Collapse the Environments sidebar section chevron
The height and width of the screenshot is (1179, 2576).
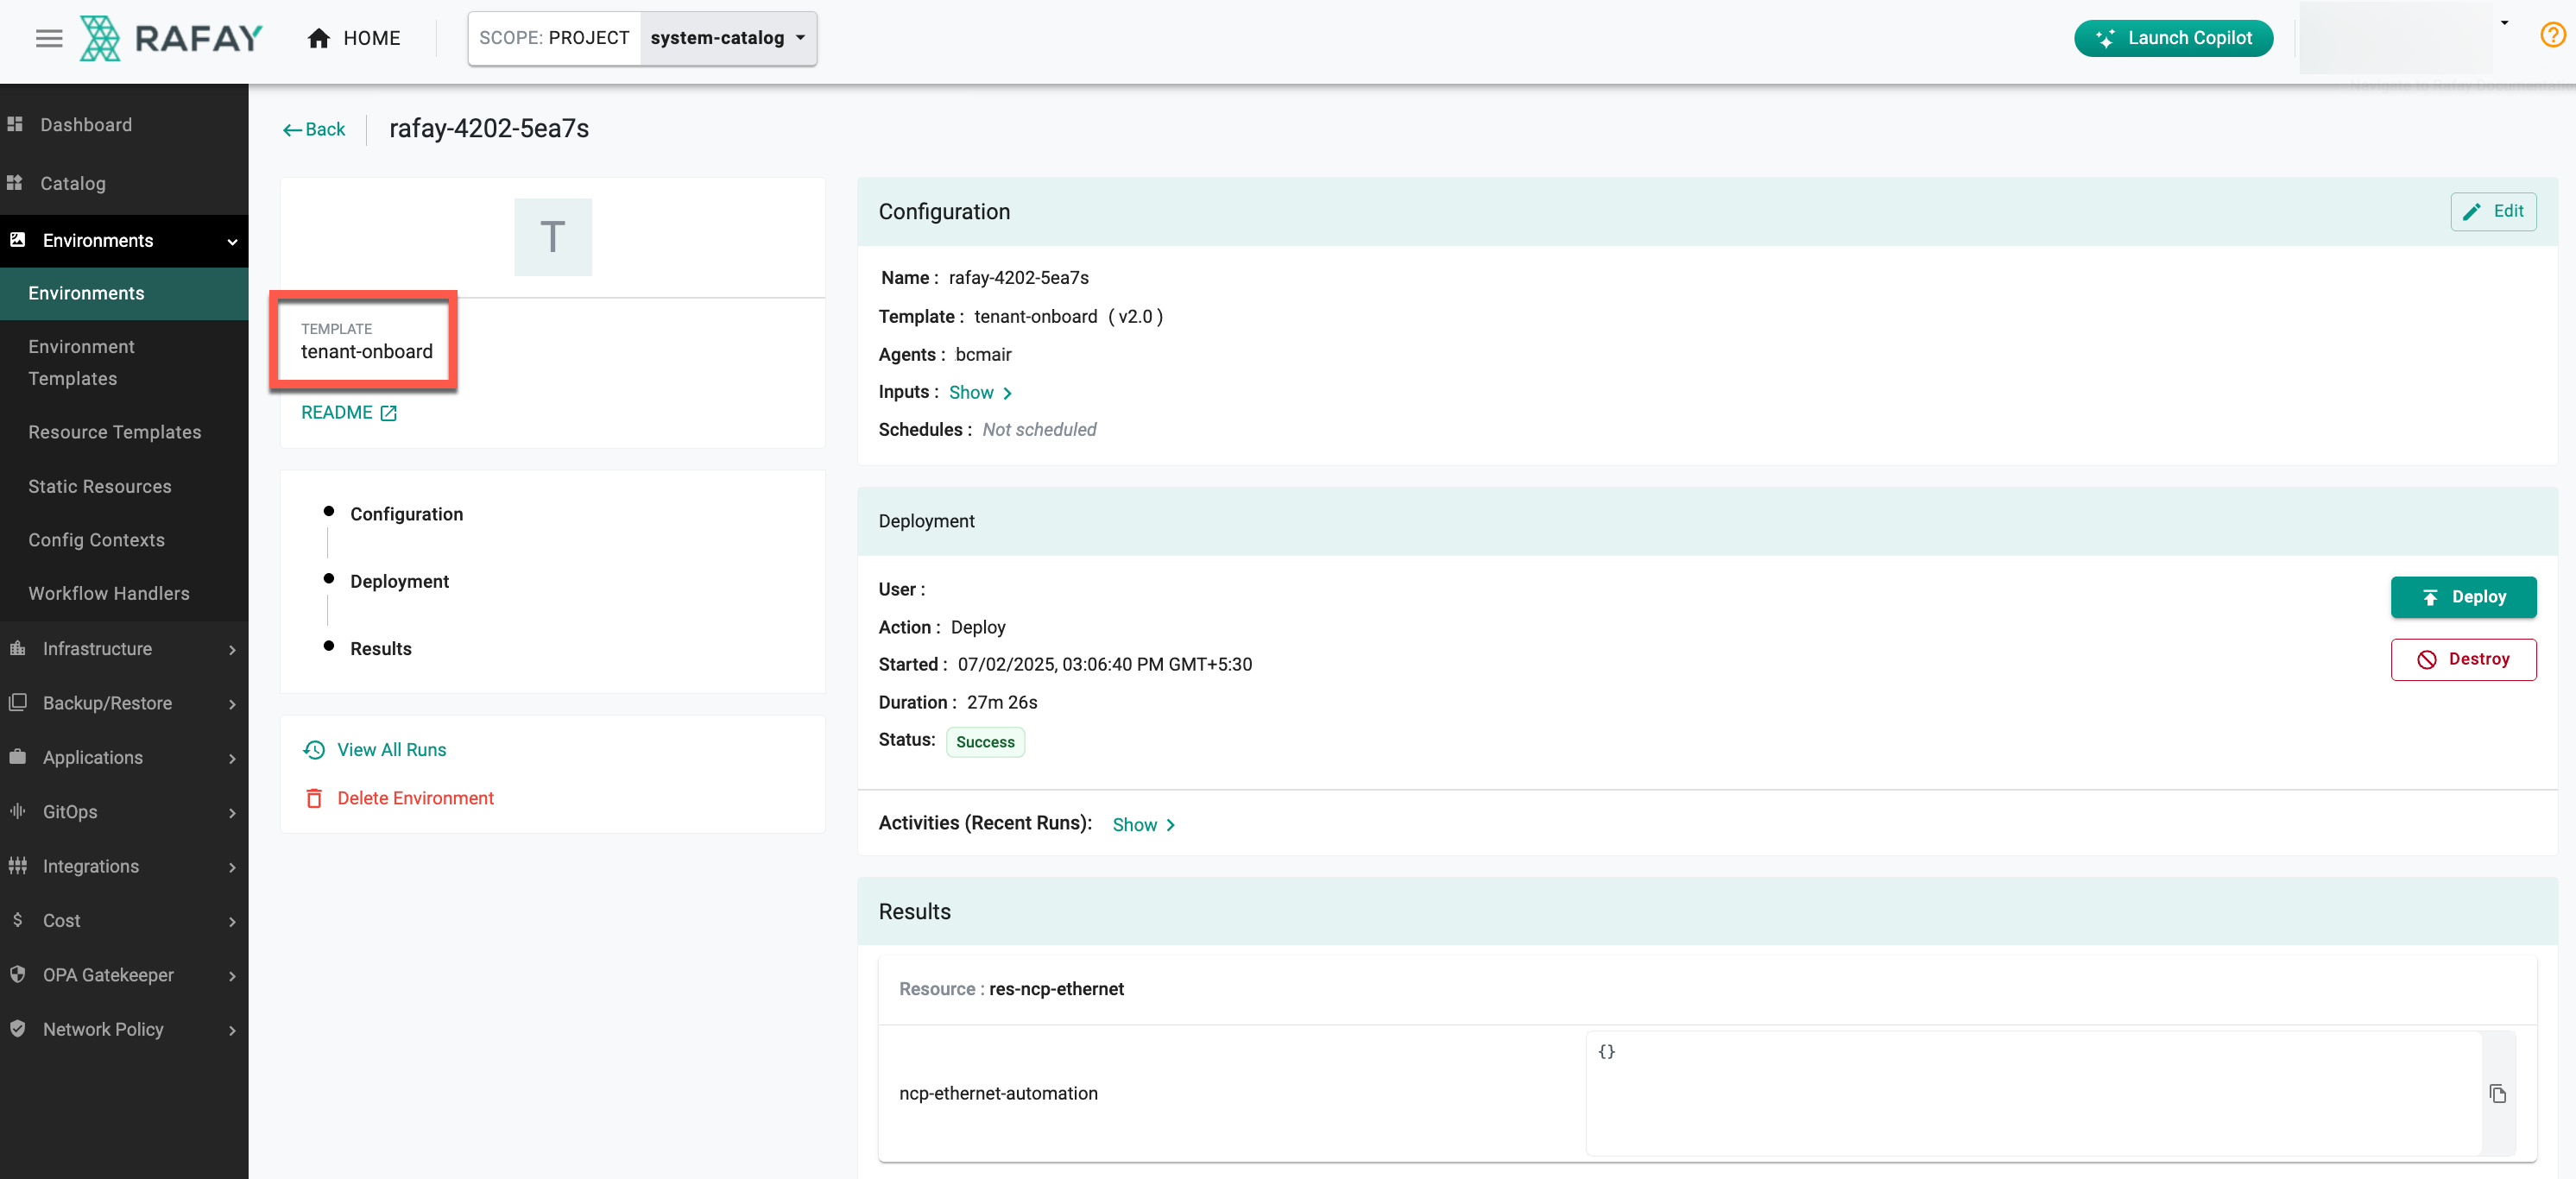tap(232, 241)
